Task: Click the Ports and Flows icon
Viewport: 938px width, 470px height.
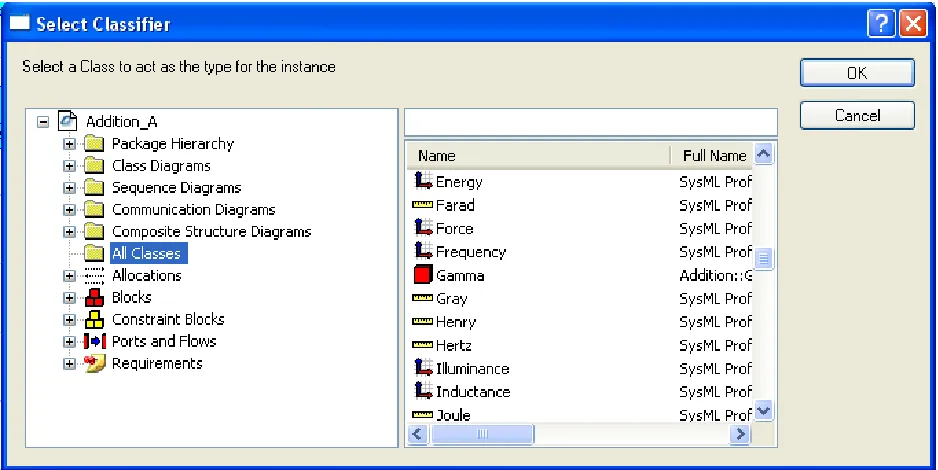Action: 95,341
